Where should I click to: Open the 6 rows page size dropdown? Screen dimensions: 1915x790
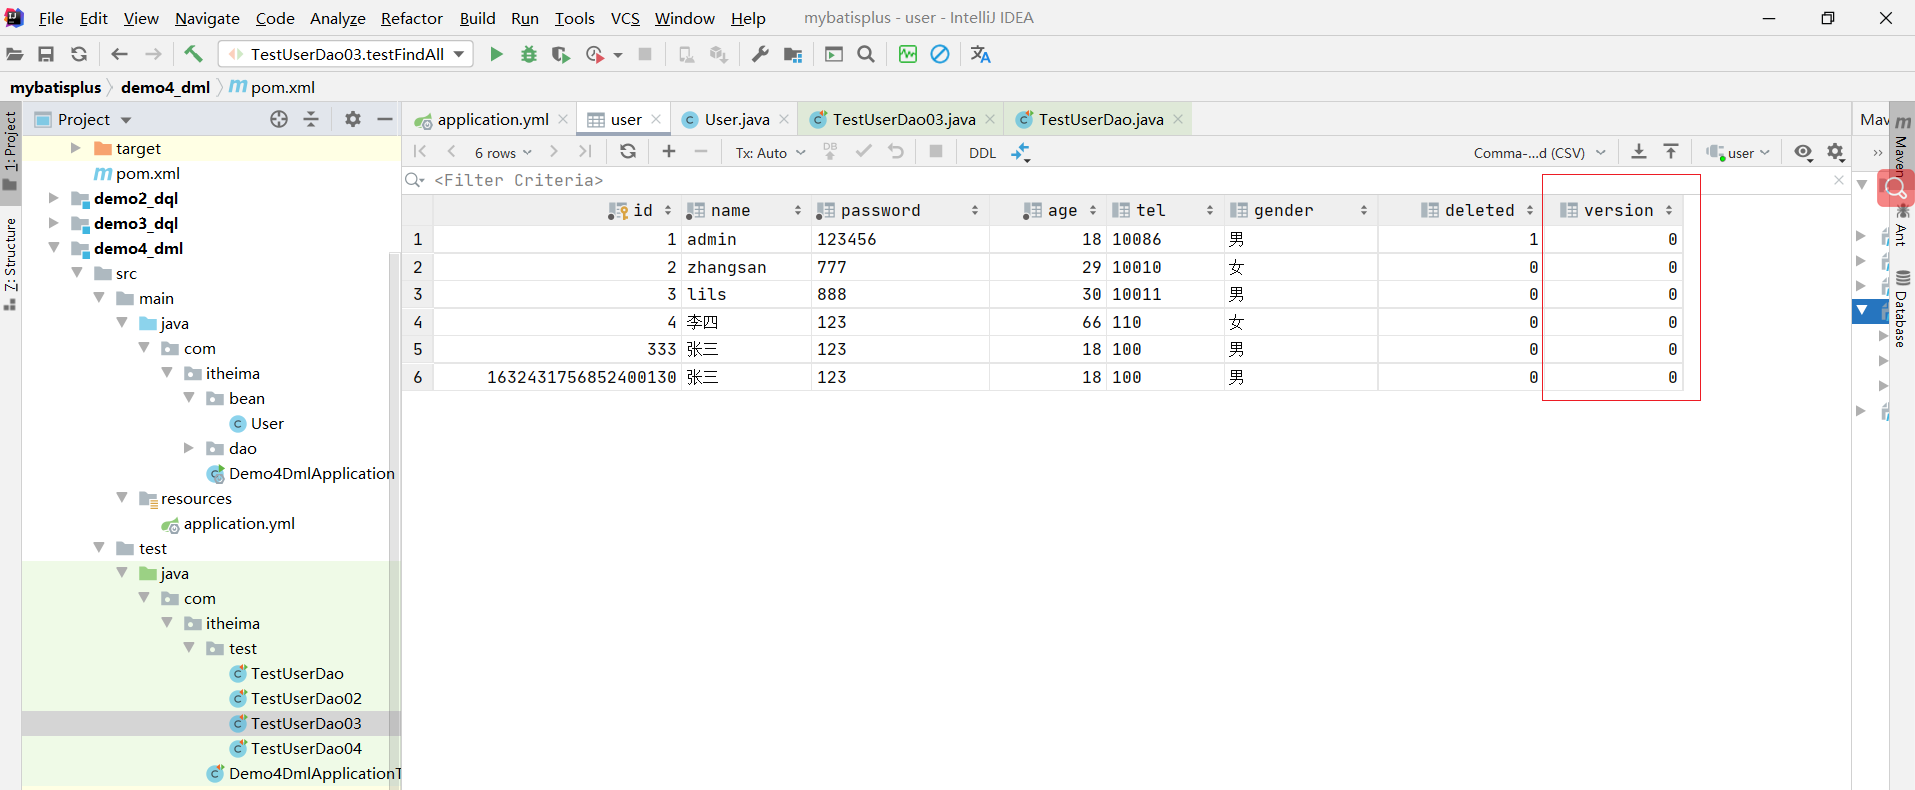click(x=503, y=153)
